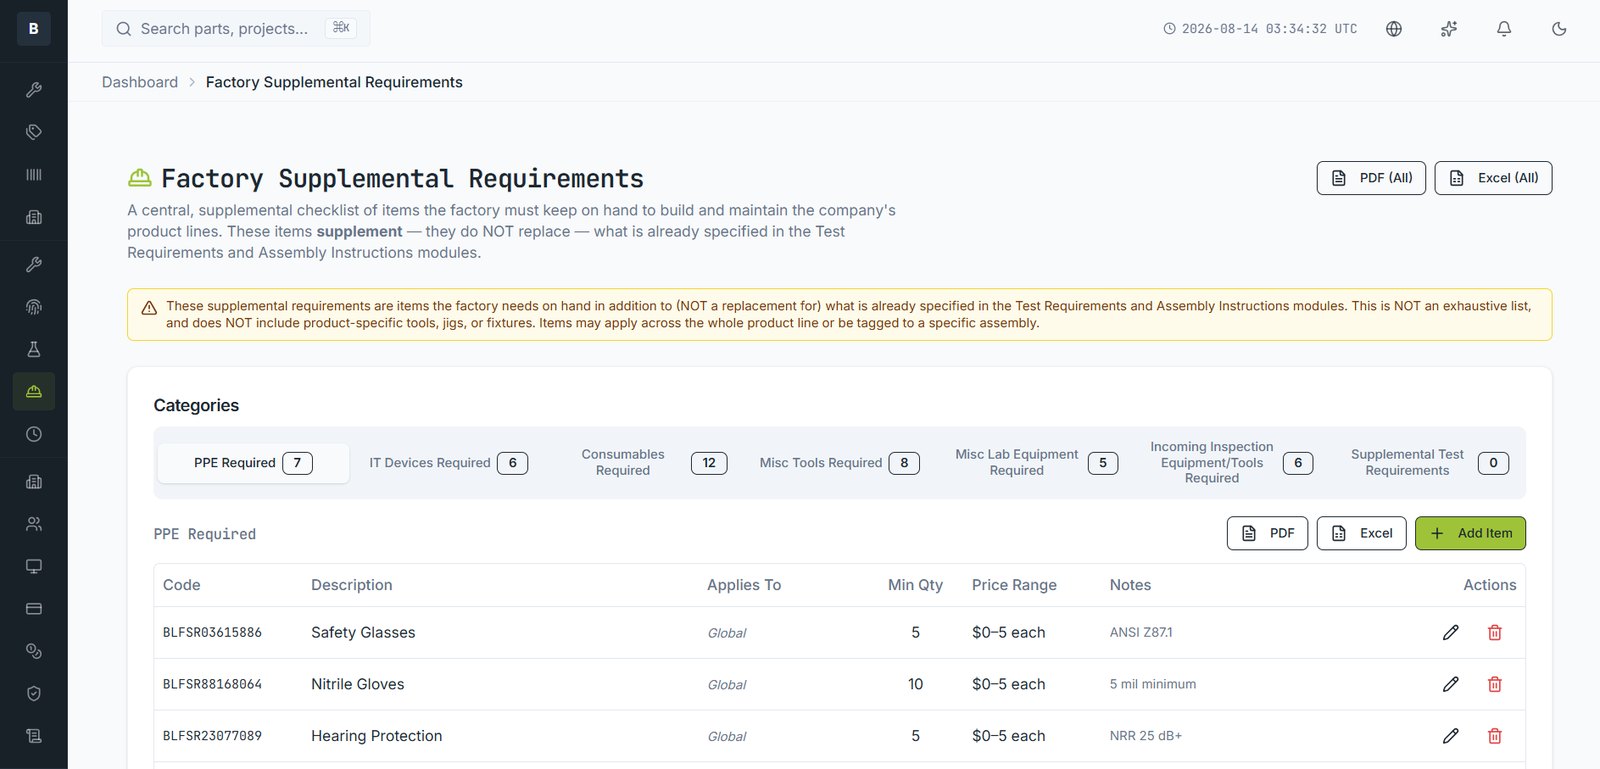Screen dimensions: 1600x769
Task: Click the building icon just below the barcode icon
Action: [34, 217]
